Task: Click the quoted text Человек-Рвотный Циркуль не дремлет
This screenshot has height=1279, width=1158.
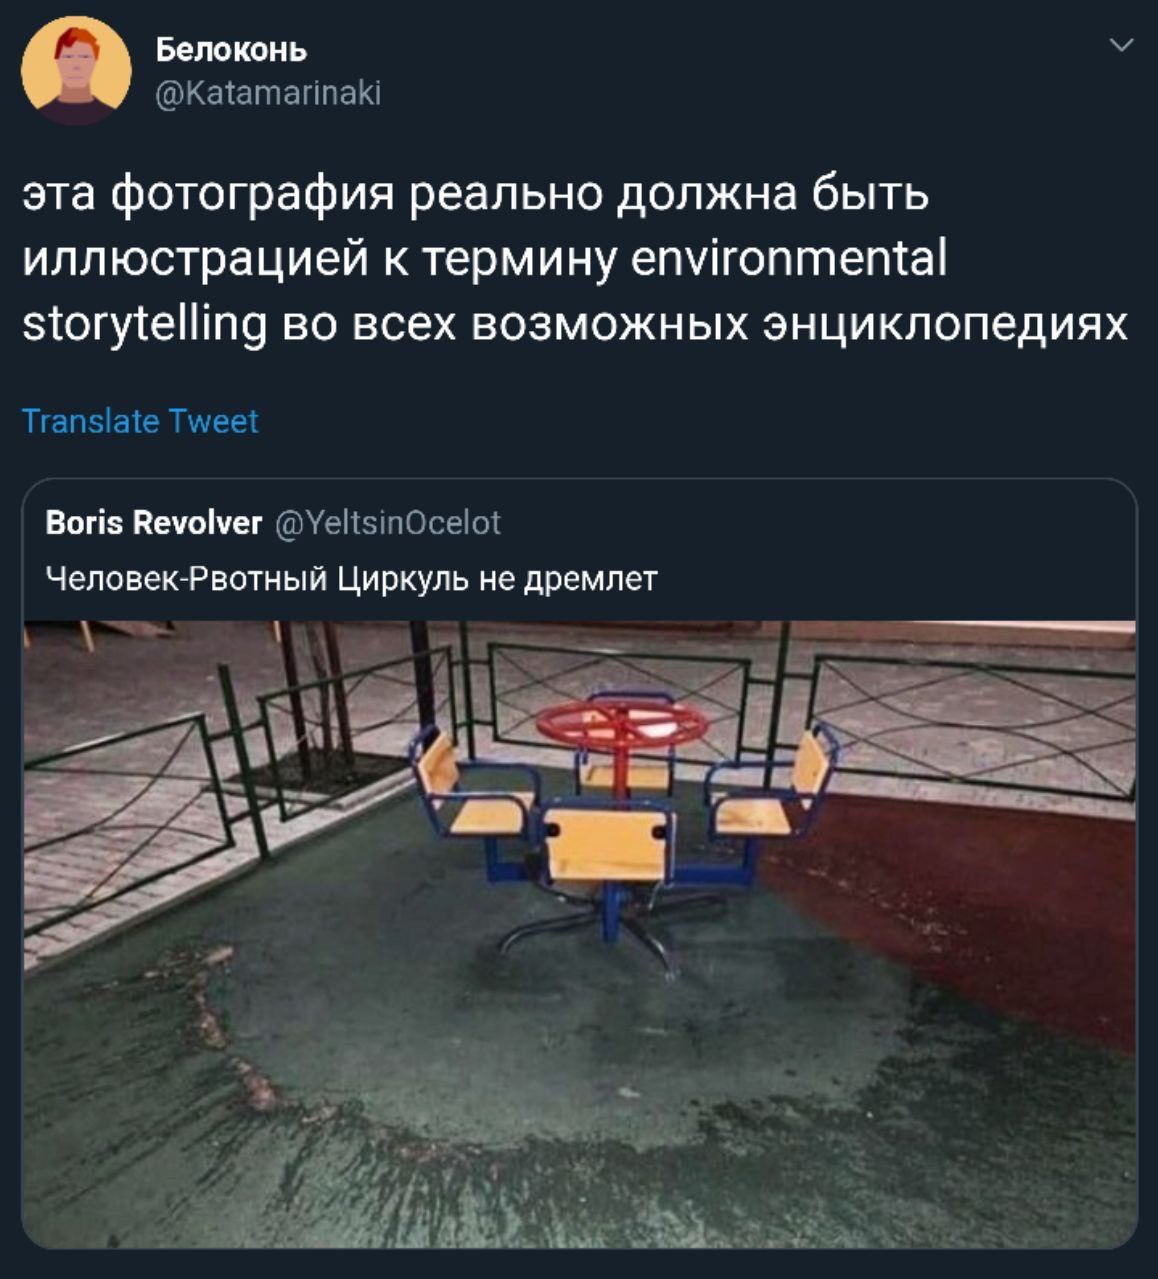Action: coord(352,578)
